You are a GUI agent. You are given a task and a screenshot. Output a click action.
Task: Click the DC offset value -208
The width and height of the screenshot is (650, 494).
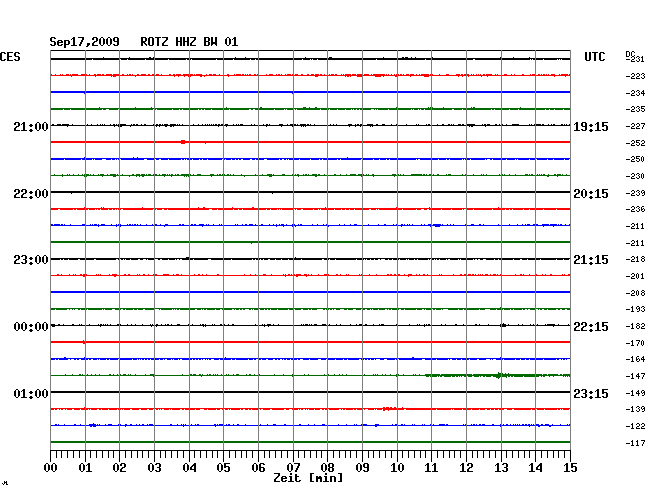[635, 293]
